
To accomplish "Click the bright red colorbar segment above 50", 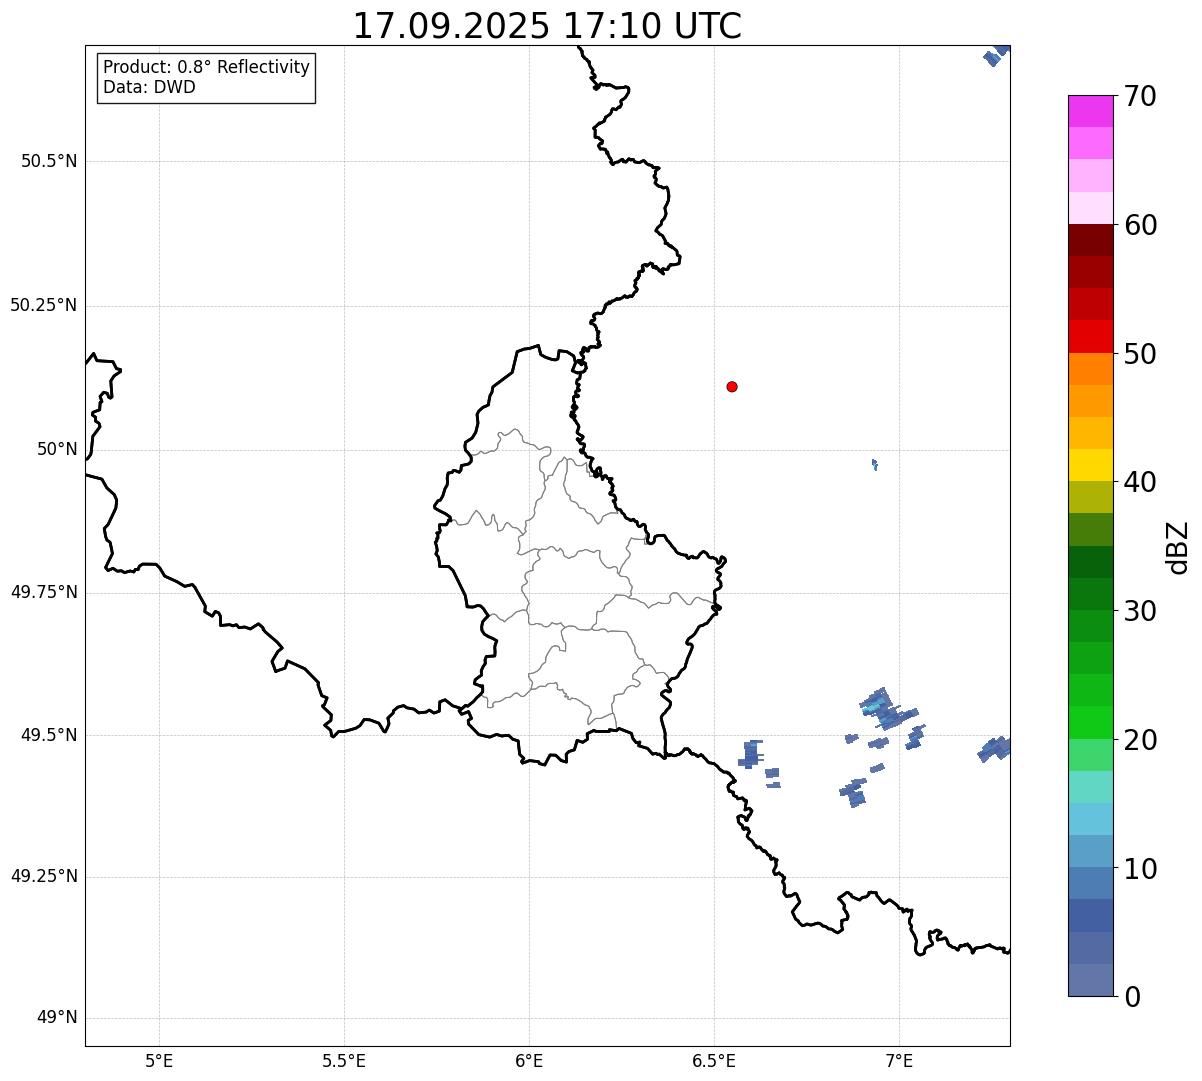I will pos(1090,336).
